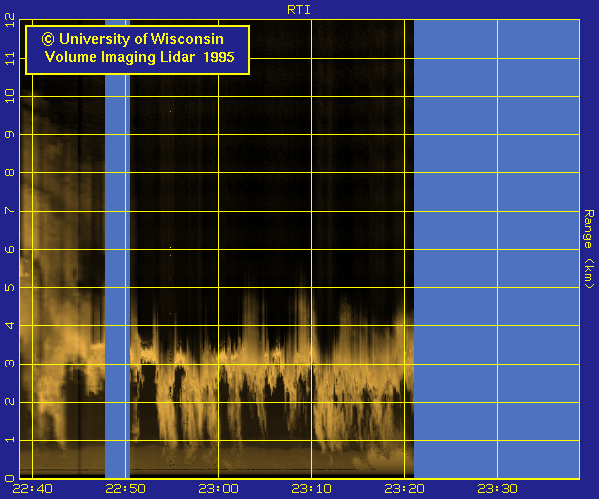Select the 22:50 time axis label
Image resolution: width=599 pixels, height=499 pixels.
(x=125, y=489)
